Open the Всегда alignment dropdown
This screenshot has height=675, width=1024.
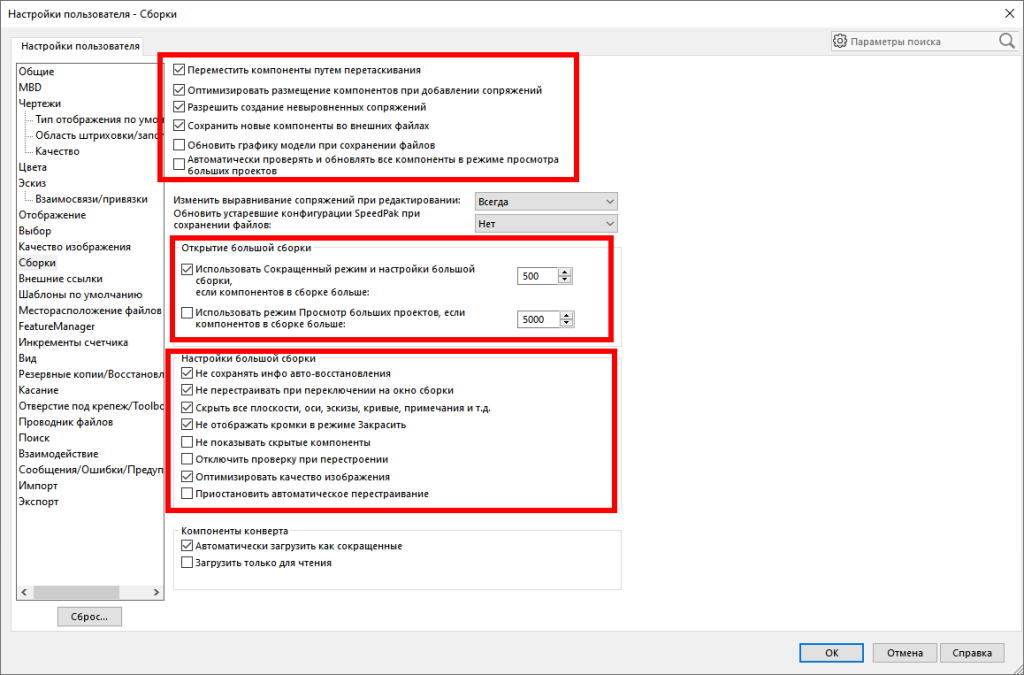click(x=546, y=201)
